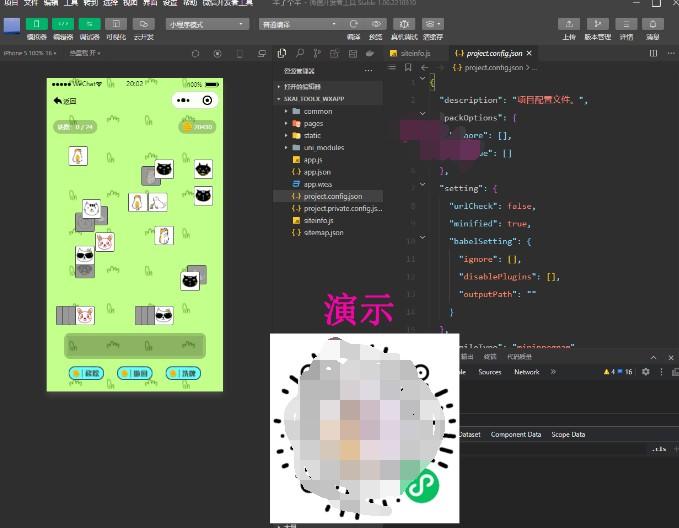Open DevTools settings gear icon
The height and width of the screenshot is (528, 679).
click(645, 372)
